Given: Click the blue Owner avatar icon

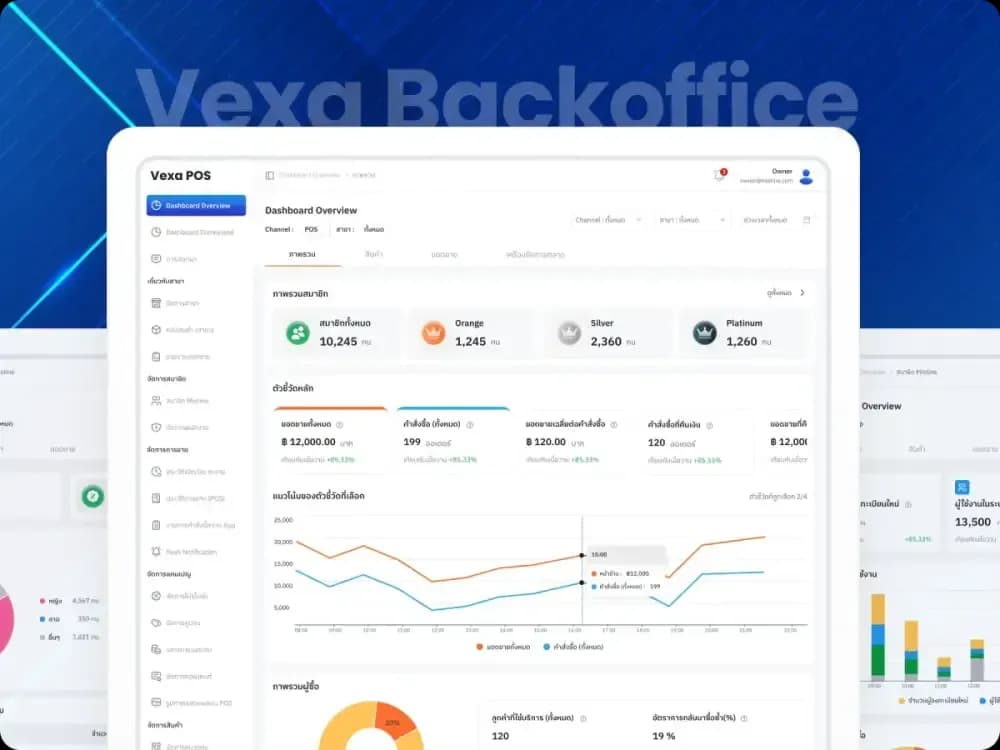Looking at the screenshot, I should tap(806, 177).
